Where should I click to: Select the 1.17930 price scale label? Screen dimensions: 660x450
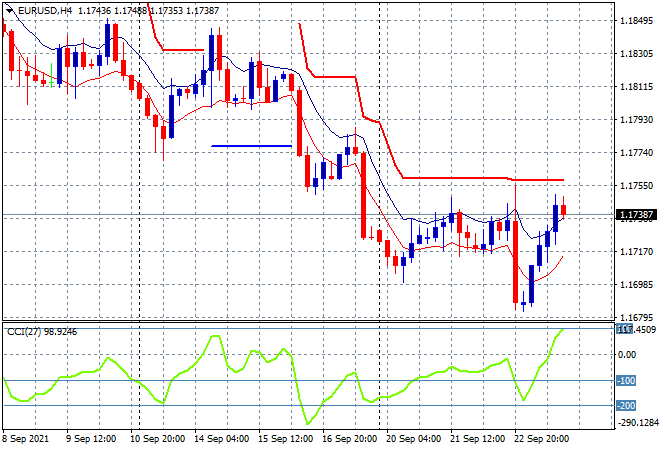point(637,120)
